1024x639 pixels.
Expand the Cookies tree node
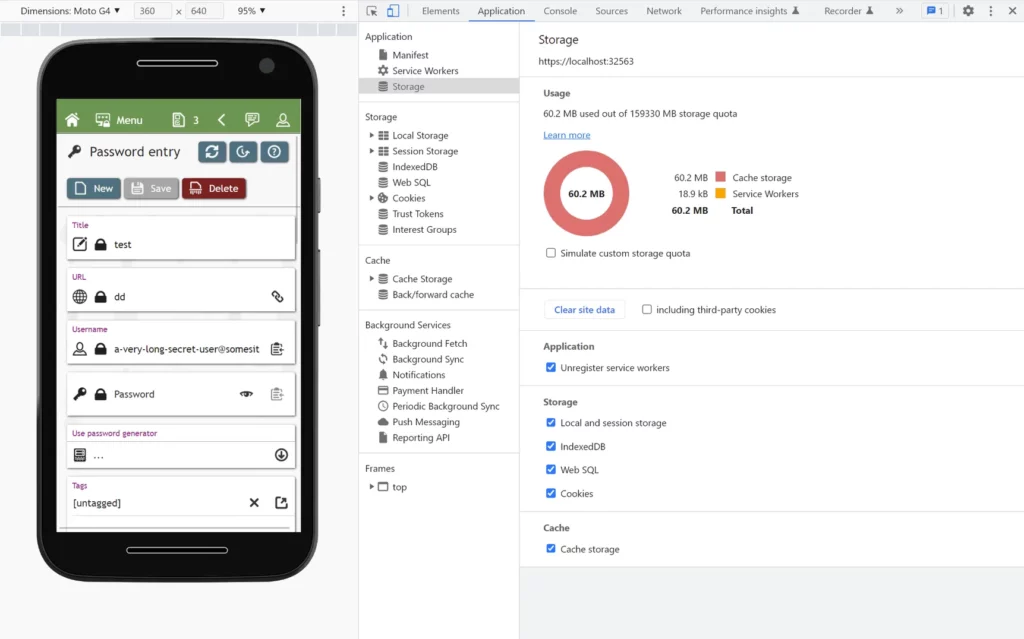point(372,198)
